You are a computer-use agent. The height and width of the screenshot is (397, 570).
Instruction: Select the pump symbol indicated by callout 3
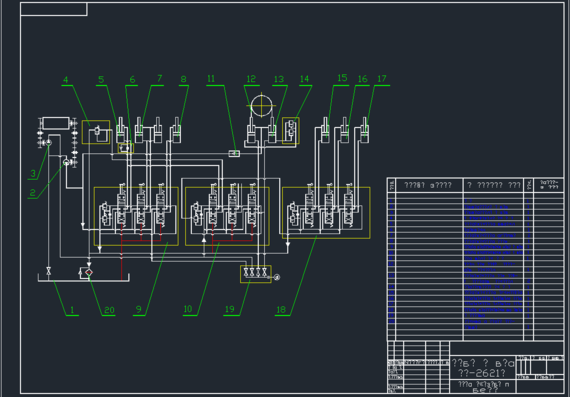tap(48, 143)
